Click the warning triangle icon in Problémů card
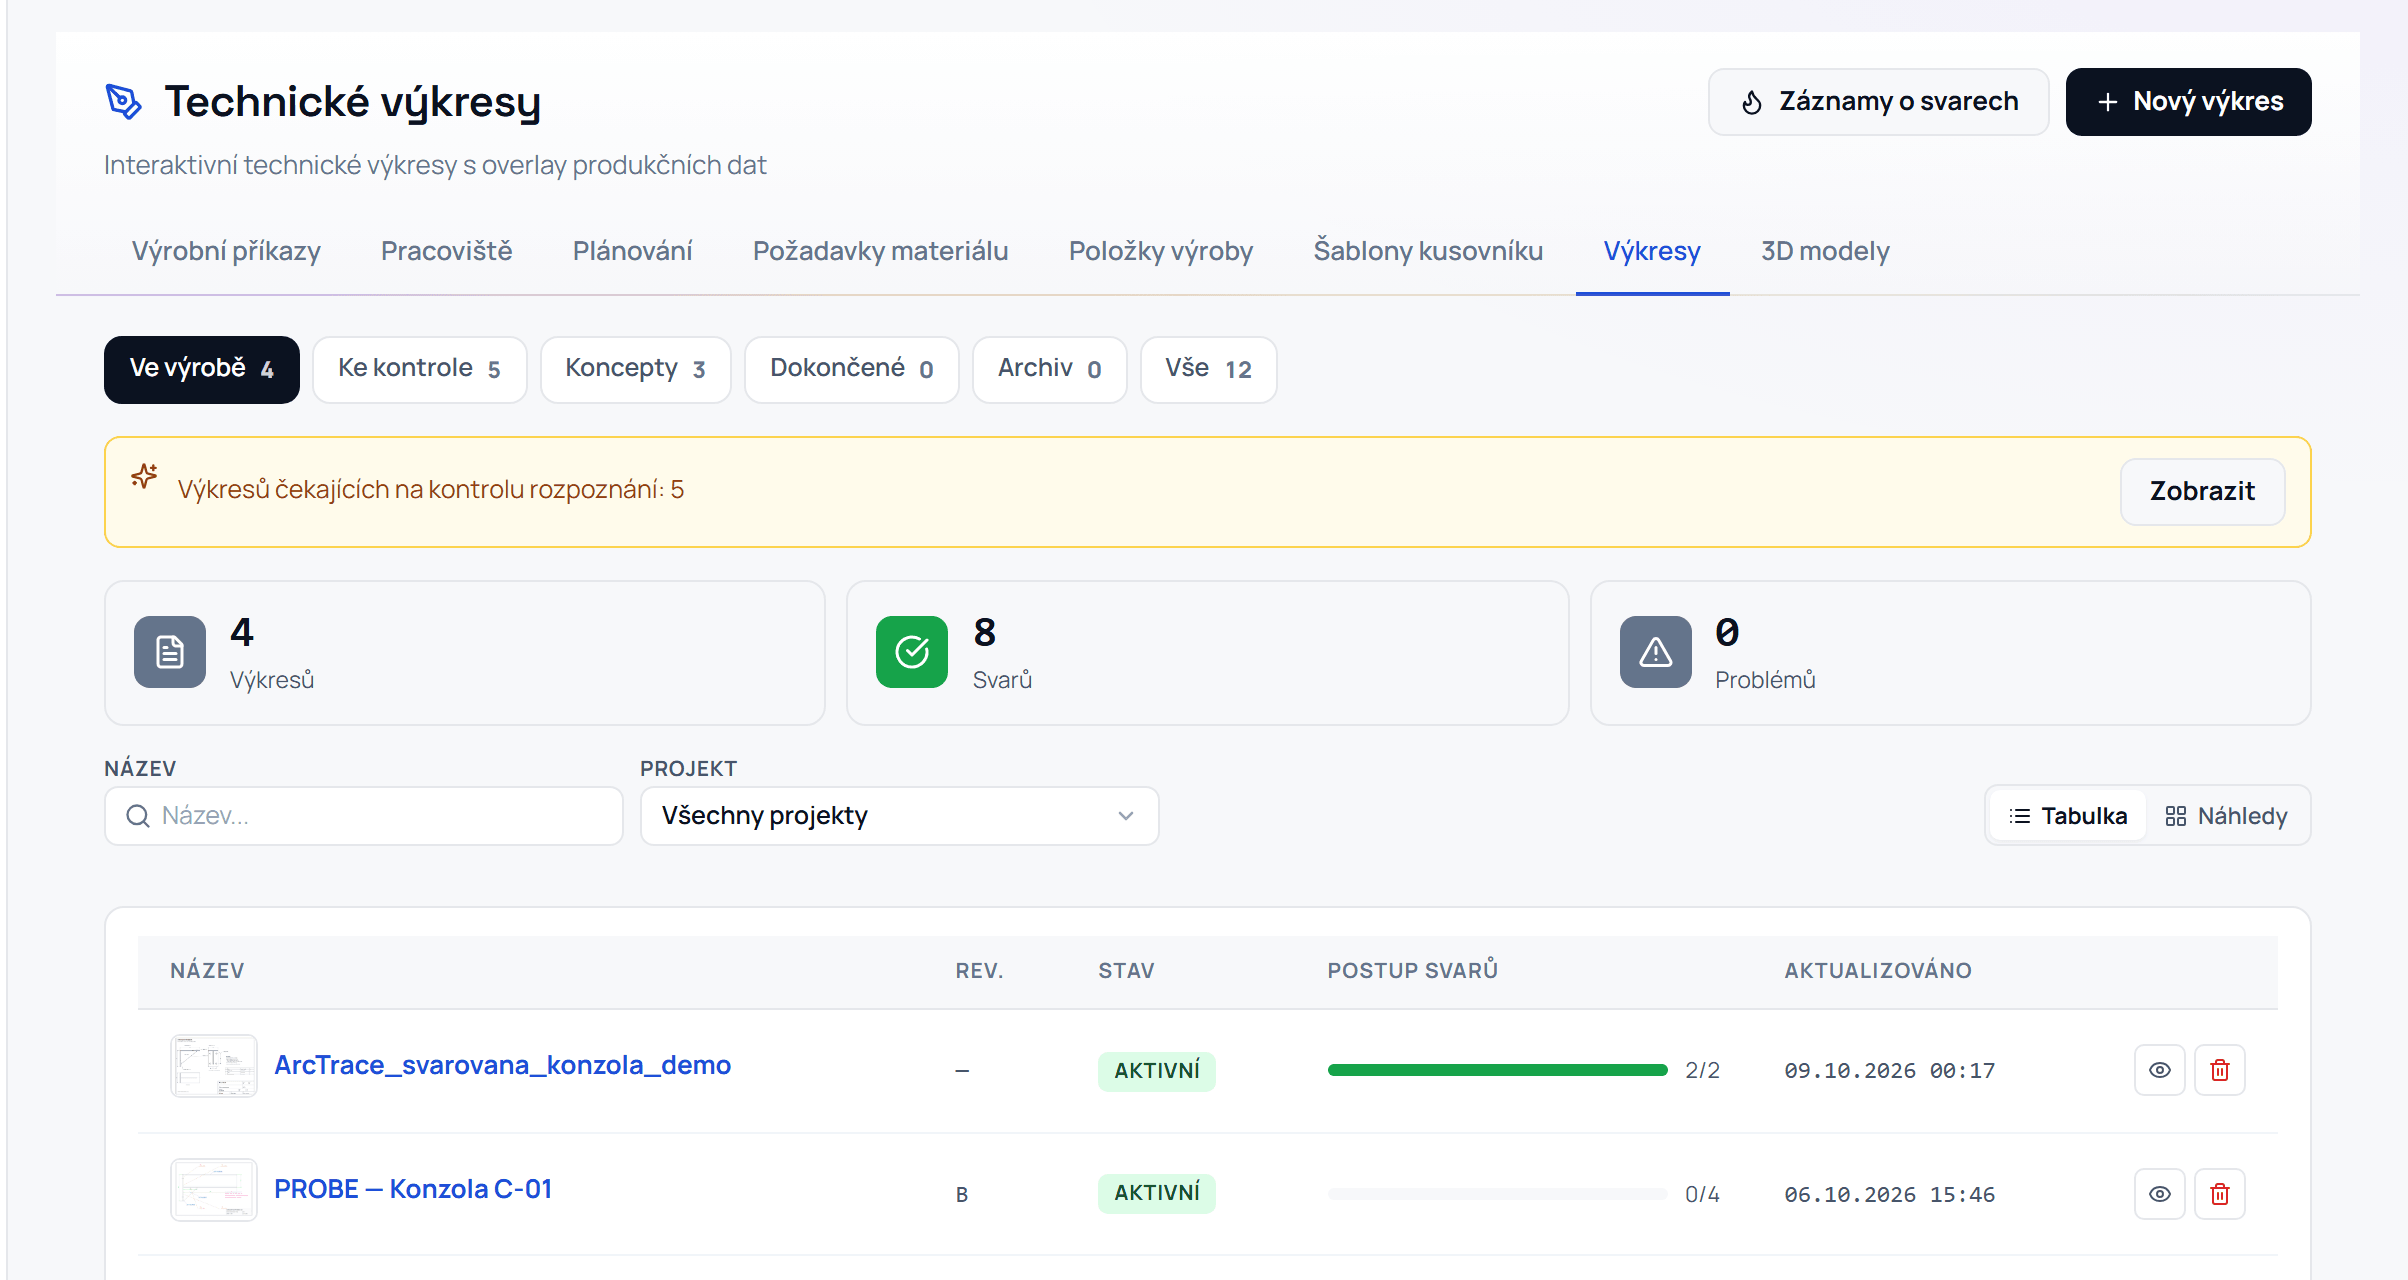The width and height of the screenshot is (2408, 1280). click(1656, 652)
